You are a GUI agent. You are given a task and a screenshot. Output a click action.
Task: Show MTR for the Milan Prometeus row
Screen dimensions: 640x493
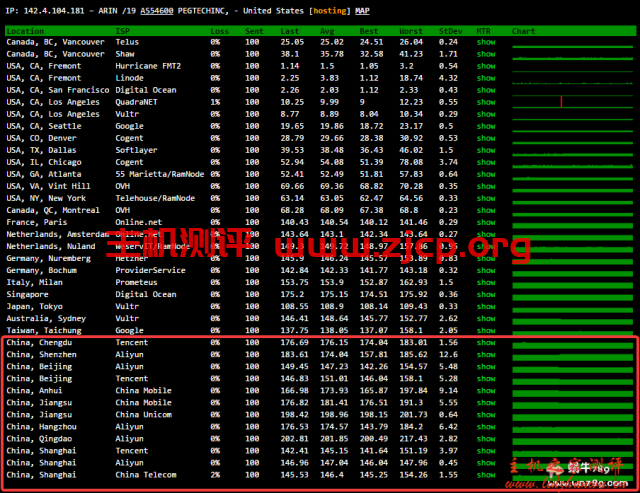(486, 282)
